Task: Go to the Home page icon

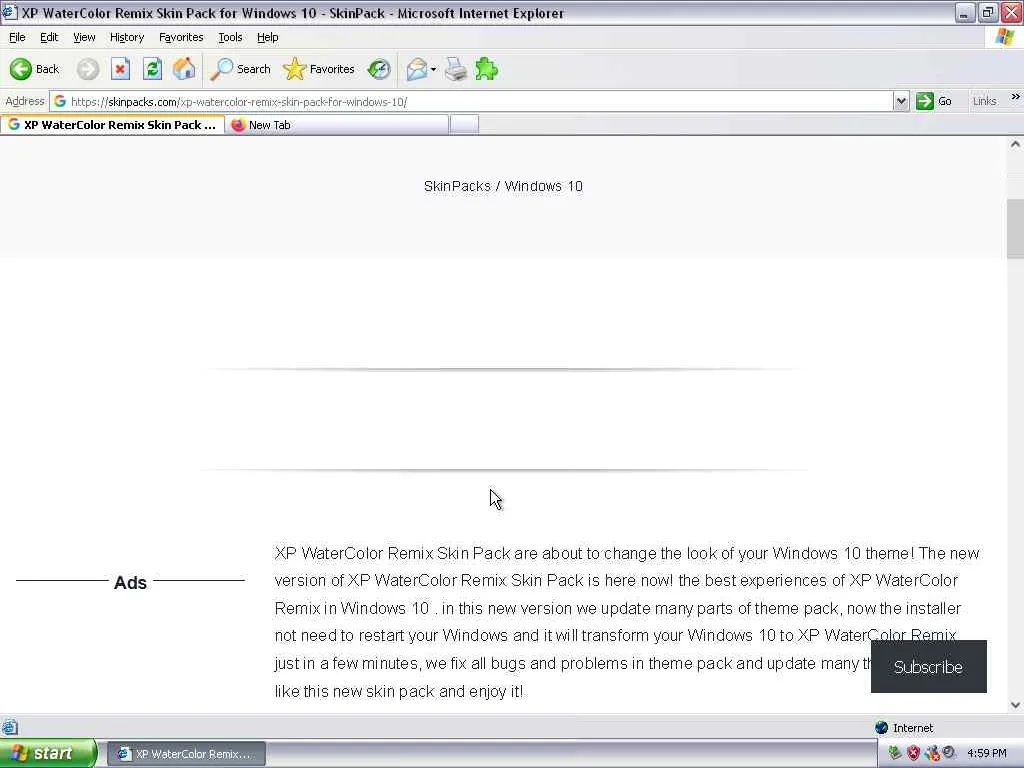Action: (184, 69)
